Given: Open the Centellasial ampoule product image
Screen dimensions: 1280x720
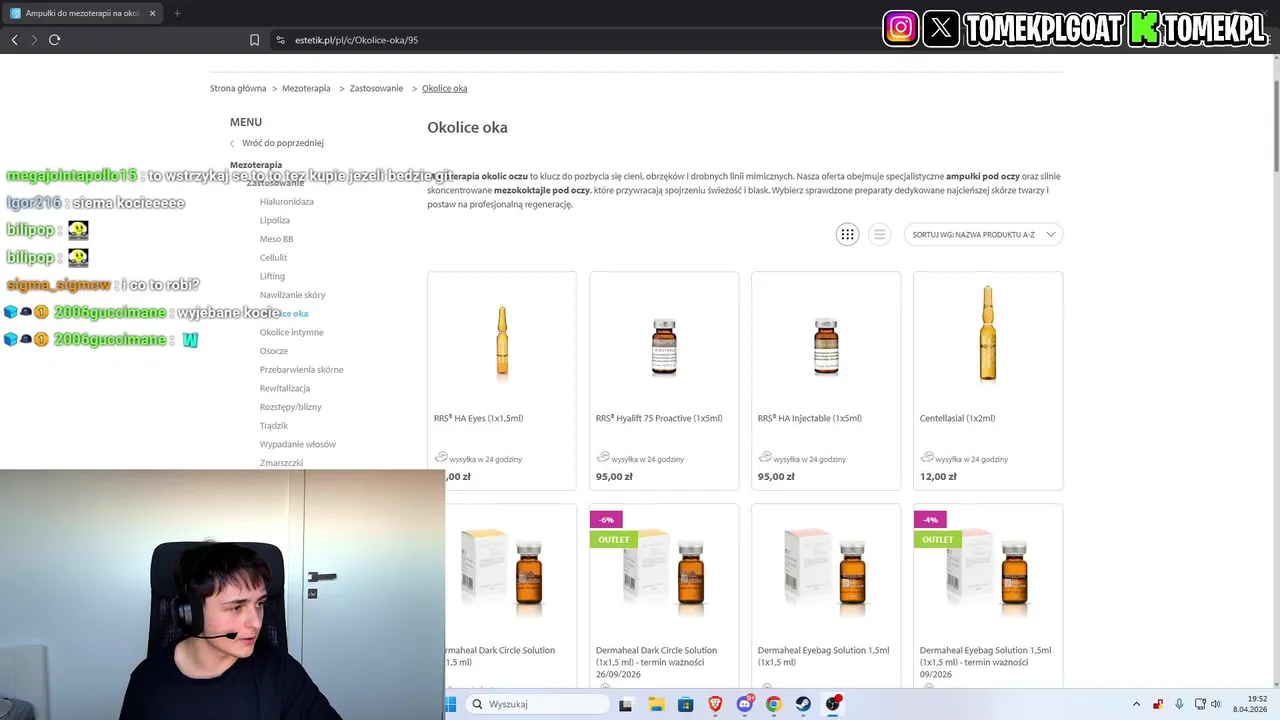Looking at the screenshot, I should (988, 333).
